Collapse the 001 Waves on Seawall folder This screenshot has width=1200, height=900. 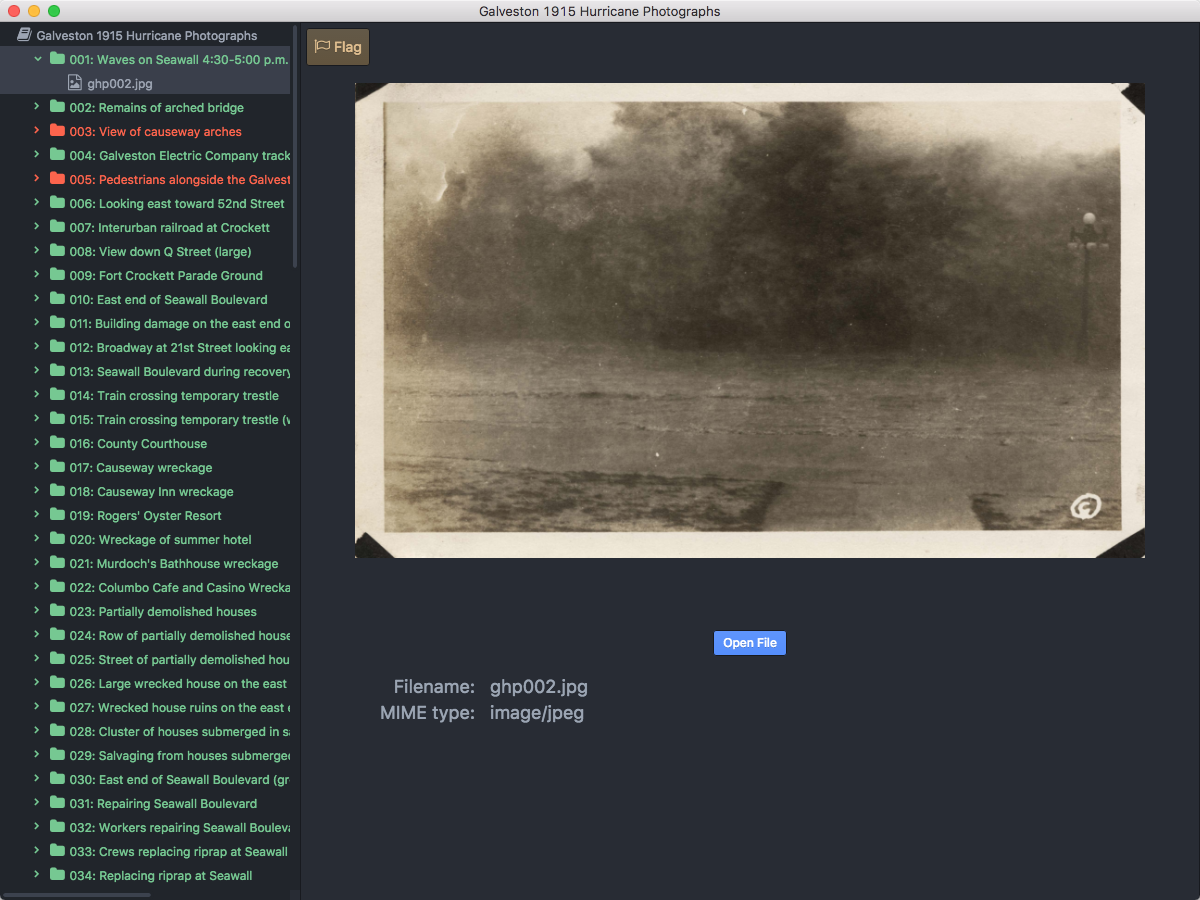(x=38, y=59)
